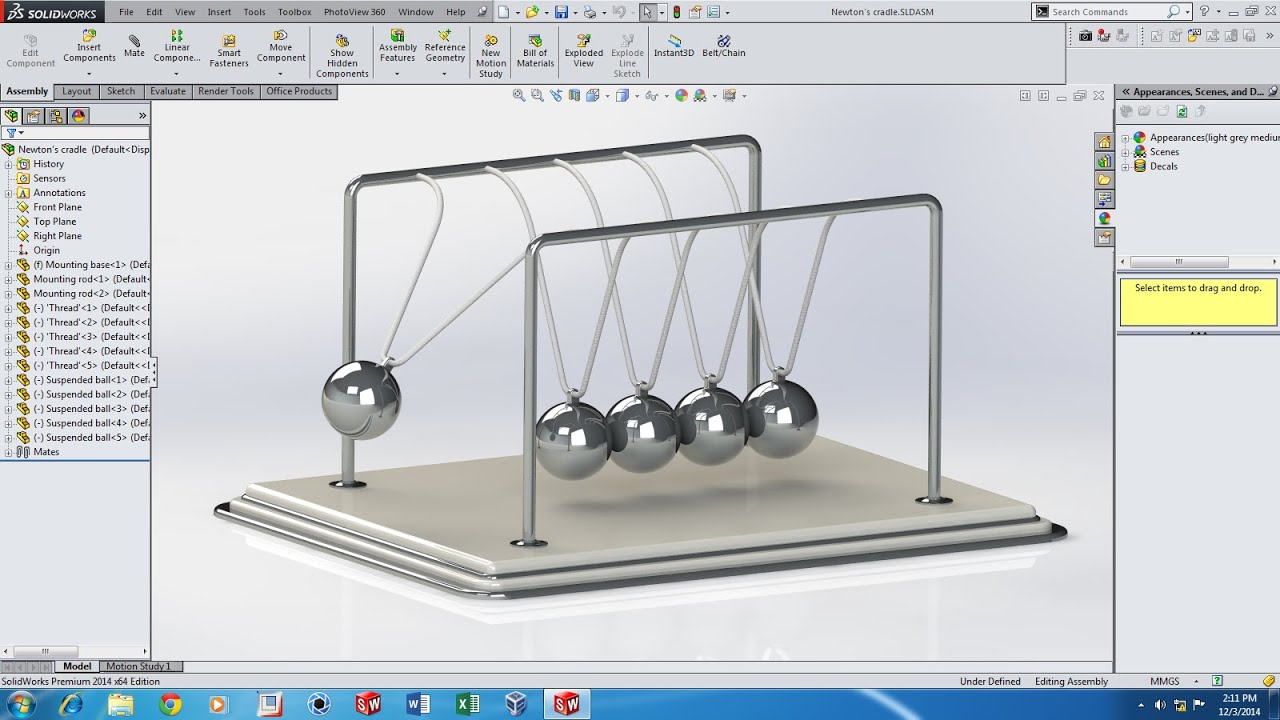Expand the Scenes node

point(1125,152)
